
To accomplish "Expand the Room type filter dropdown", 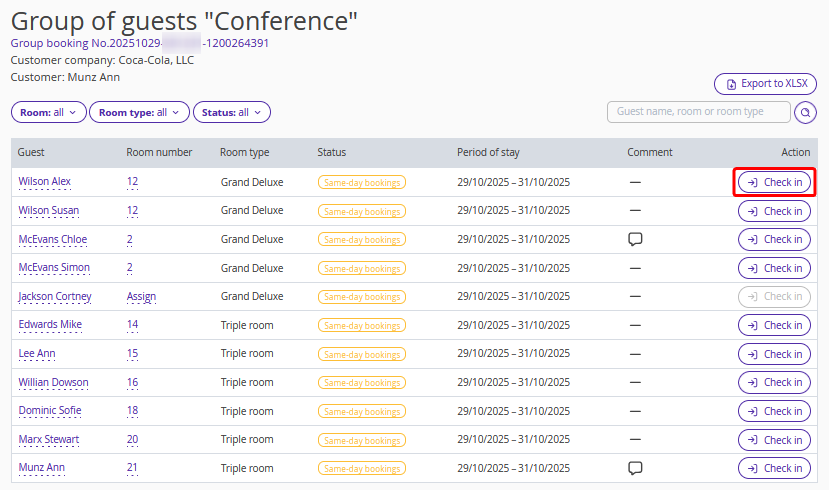I will pos(138,113).
